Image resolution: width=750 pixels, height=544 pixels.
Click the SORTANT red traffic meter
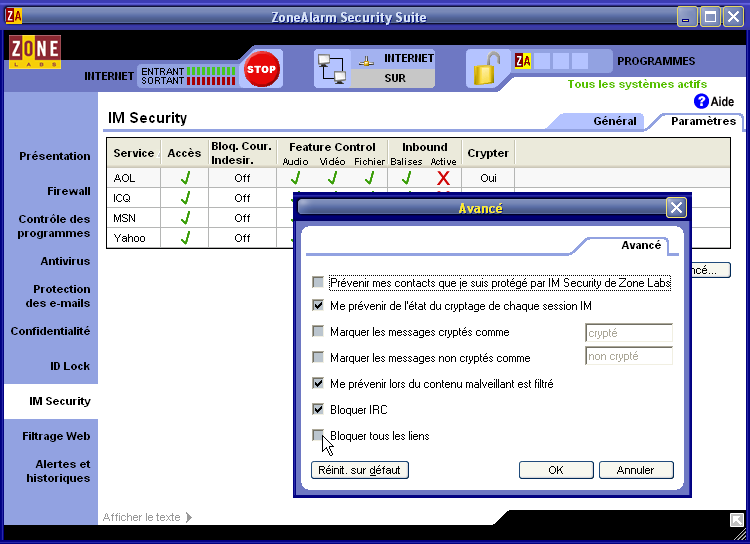coord(211,81)
